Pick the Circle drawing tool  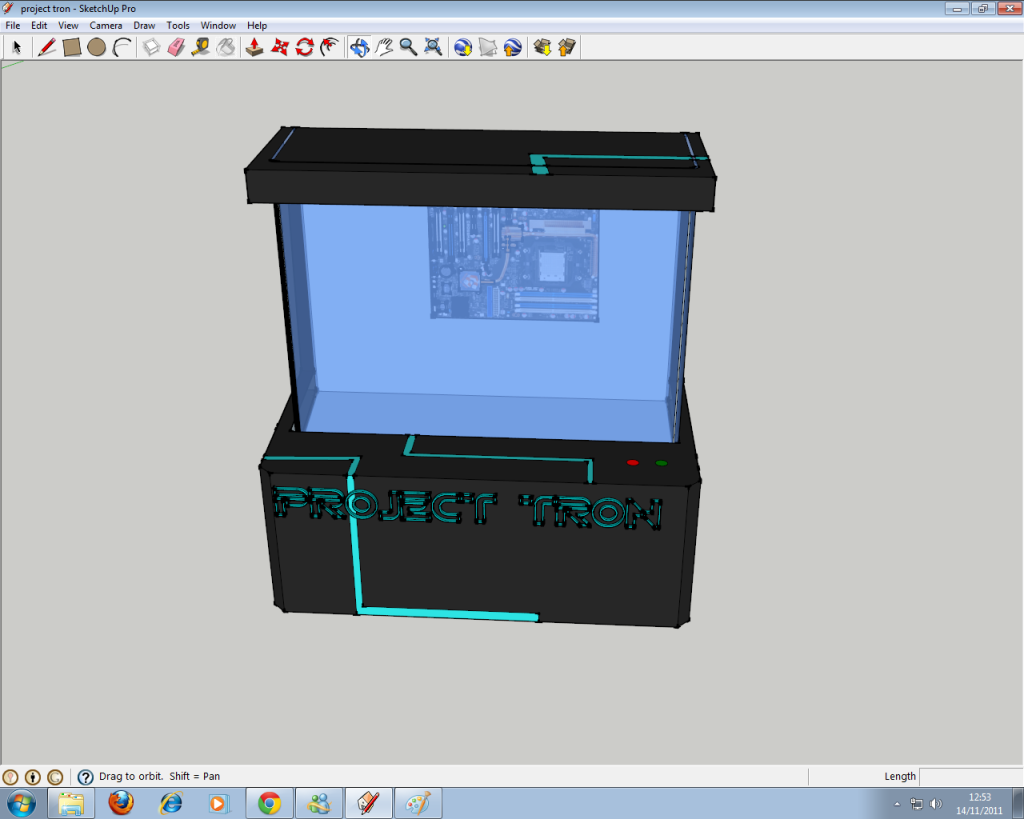(x=96, y=47)
